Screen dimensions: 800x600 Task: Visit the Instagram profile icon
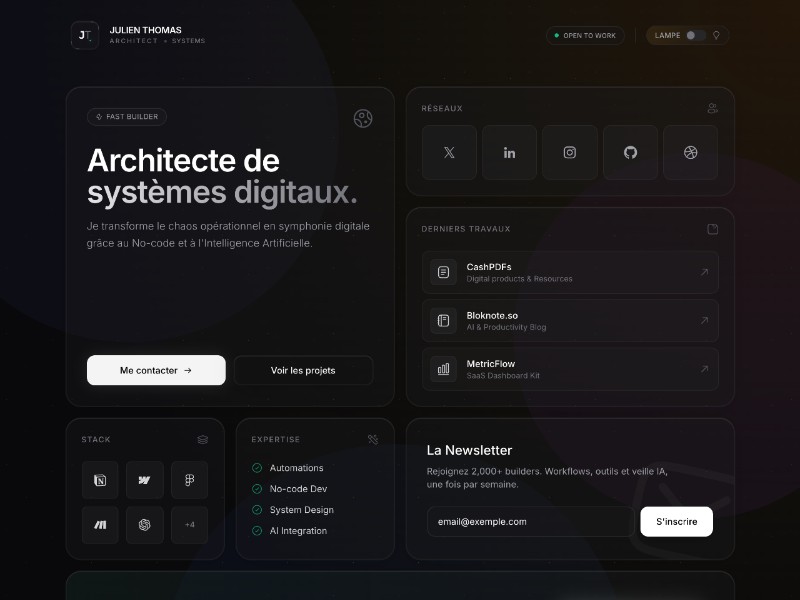570,153
